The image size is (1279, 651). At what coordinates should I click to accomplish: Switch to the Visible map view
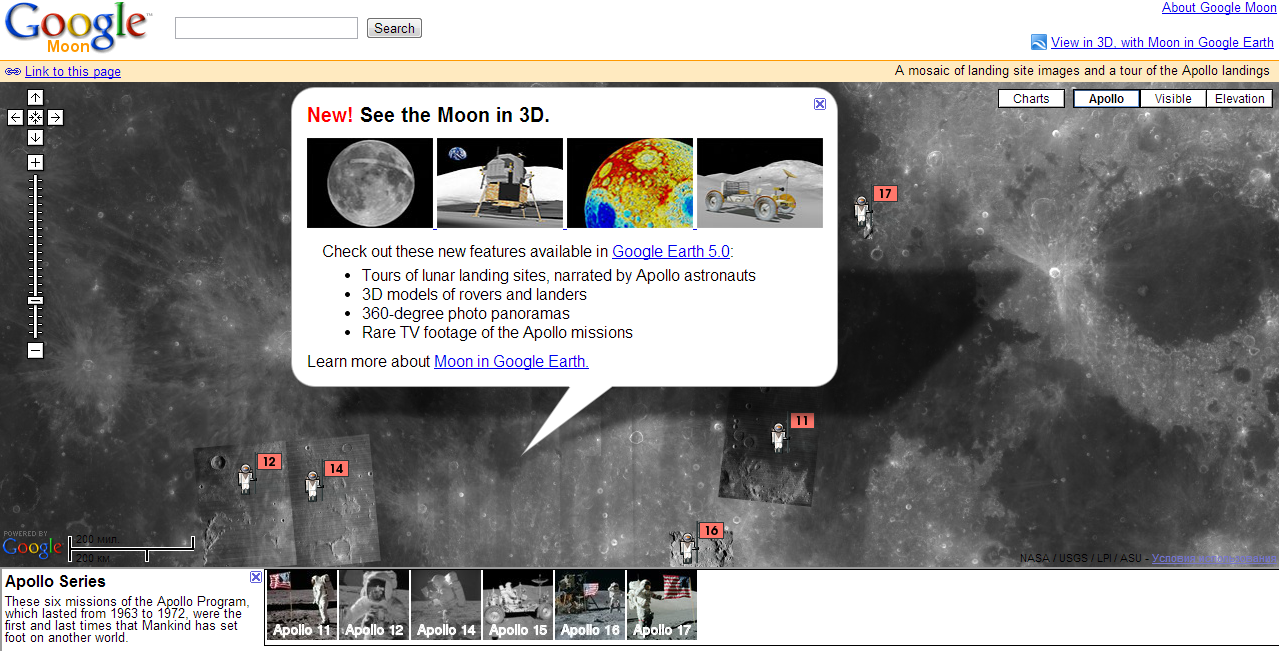pos(1173,98)
